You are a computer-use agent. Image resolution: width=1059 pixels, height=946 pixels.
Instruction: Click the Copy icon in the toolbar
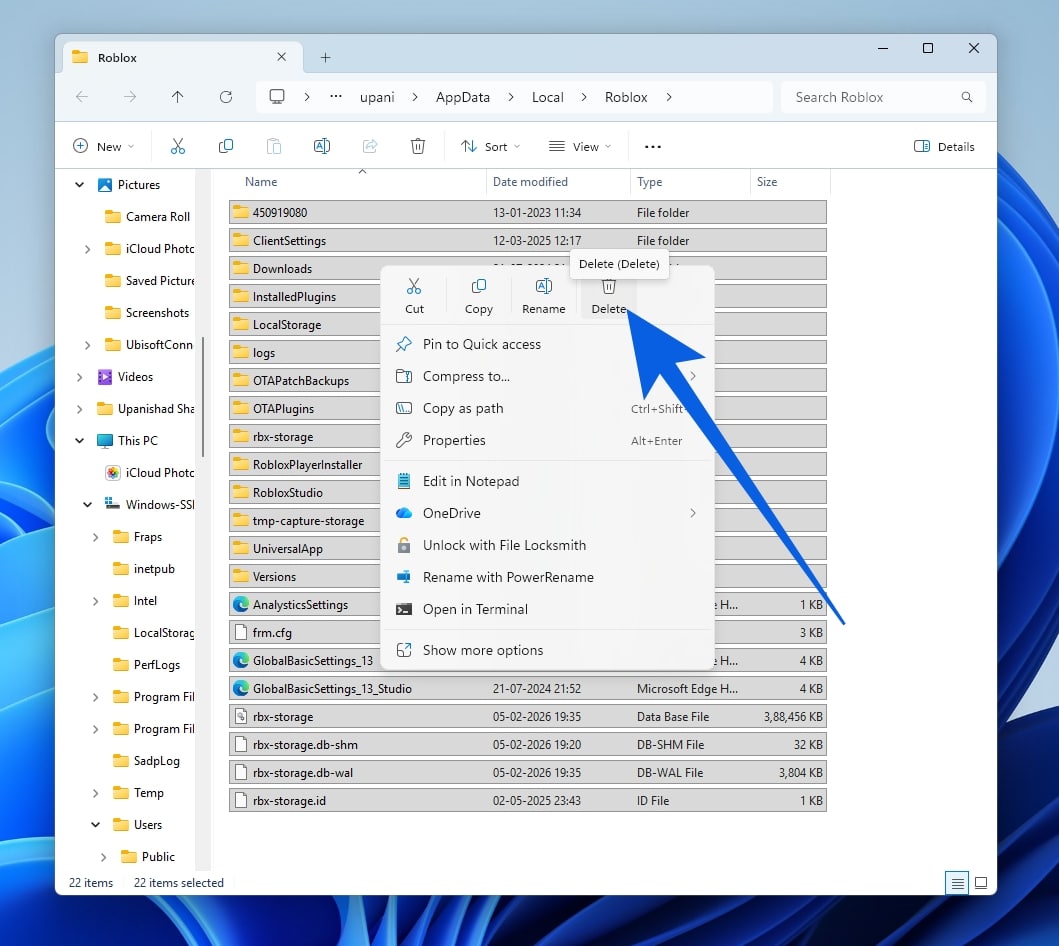226,146
